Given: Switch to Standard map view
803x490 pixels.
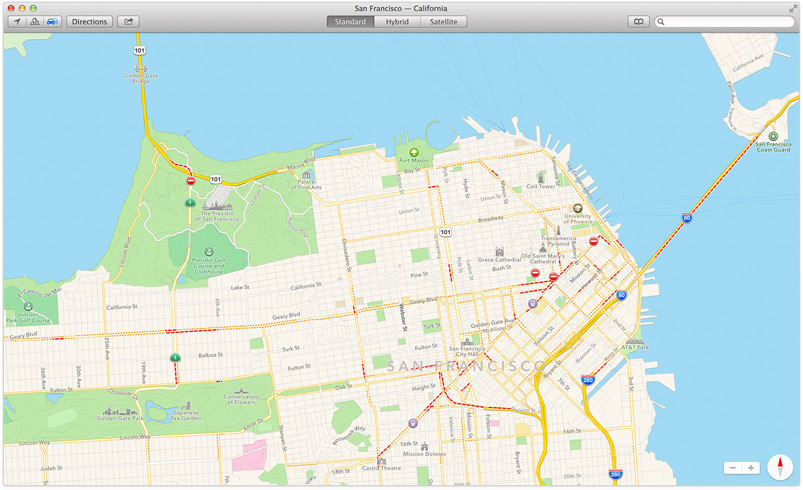Looking at the screenshot, I should (350, 21).
